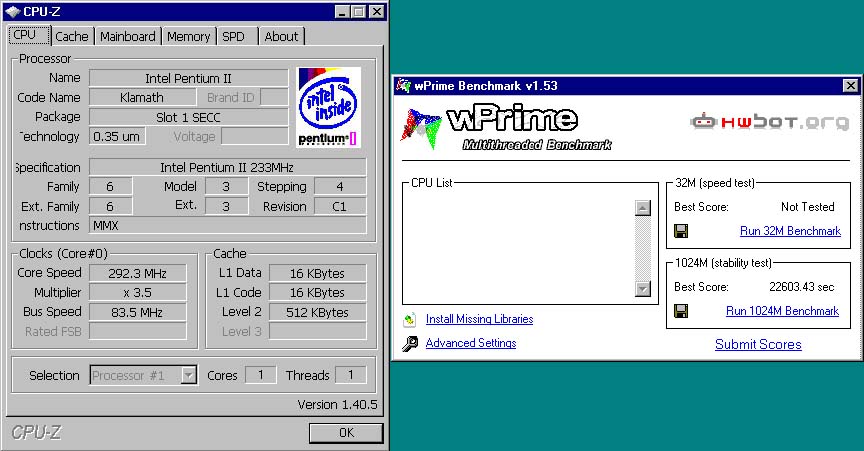Click the Code Name value 'Klamath'

click(142, 98)
